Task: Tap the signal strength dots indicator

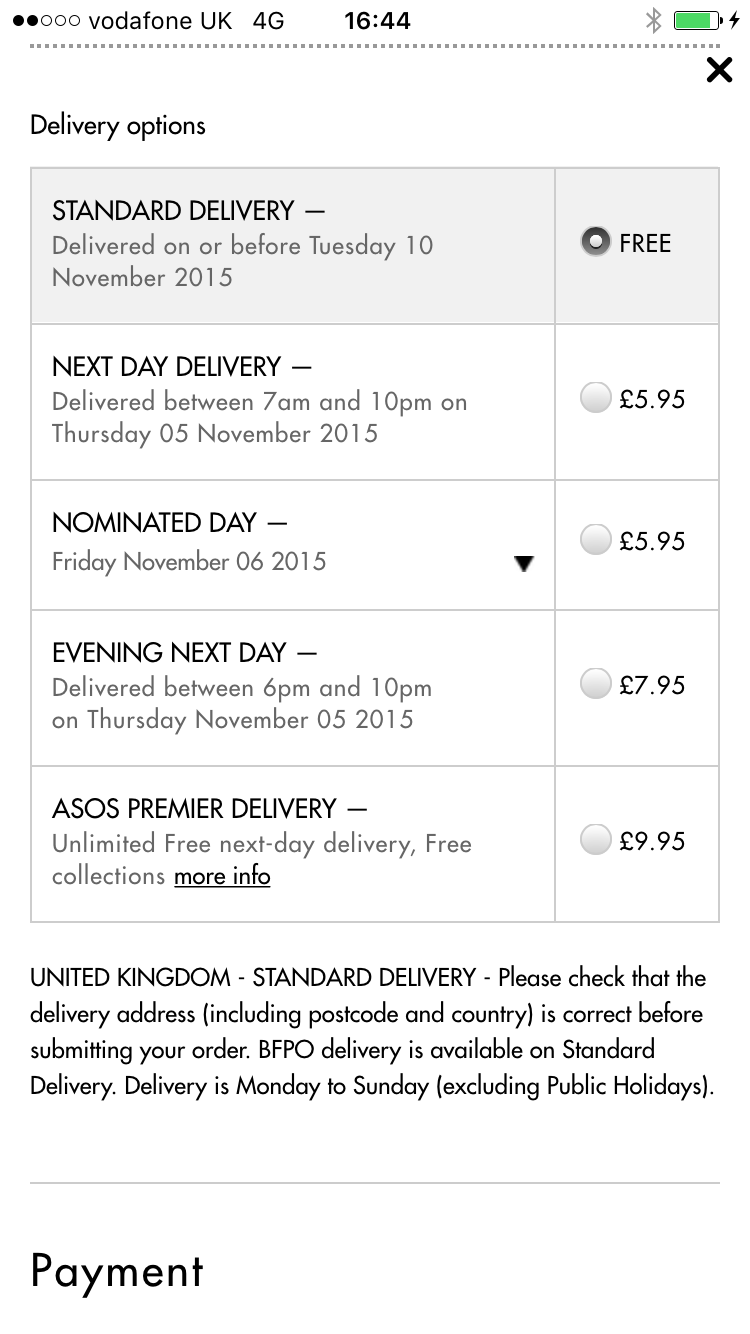Action: (x=45, y=20)
